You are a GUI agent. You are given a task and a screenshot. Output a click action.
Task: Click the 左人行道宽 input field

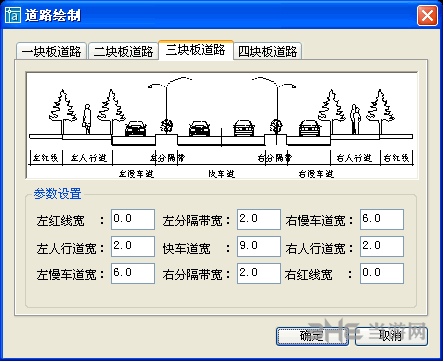133,246
